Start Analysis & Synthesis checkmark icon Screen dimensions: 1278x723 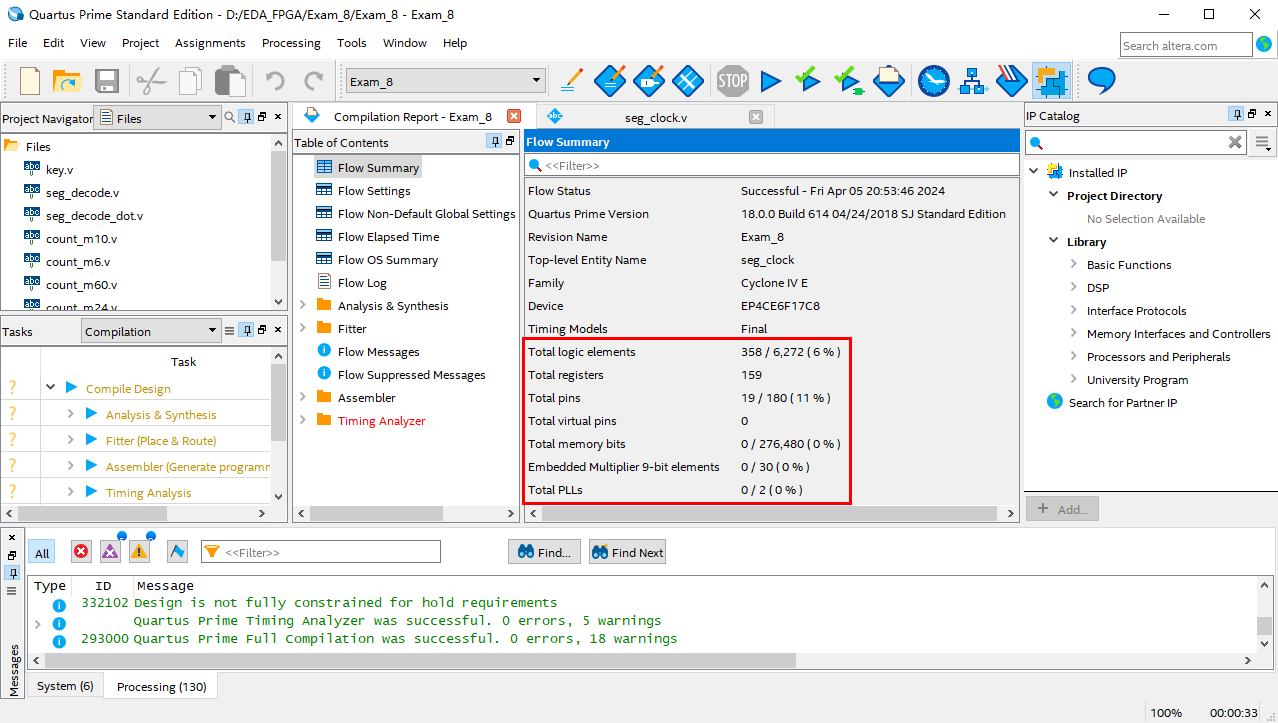point(808,80)
